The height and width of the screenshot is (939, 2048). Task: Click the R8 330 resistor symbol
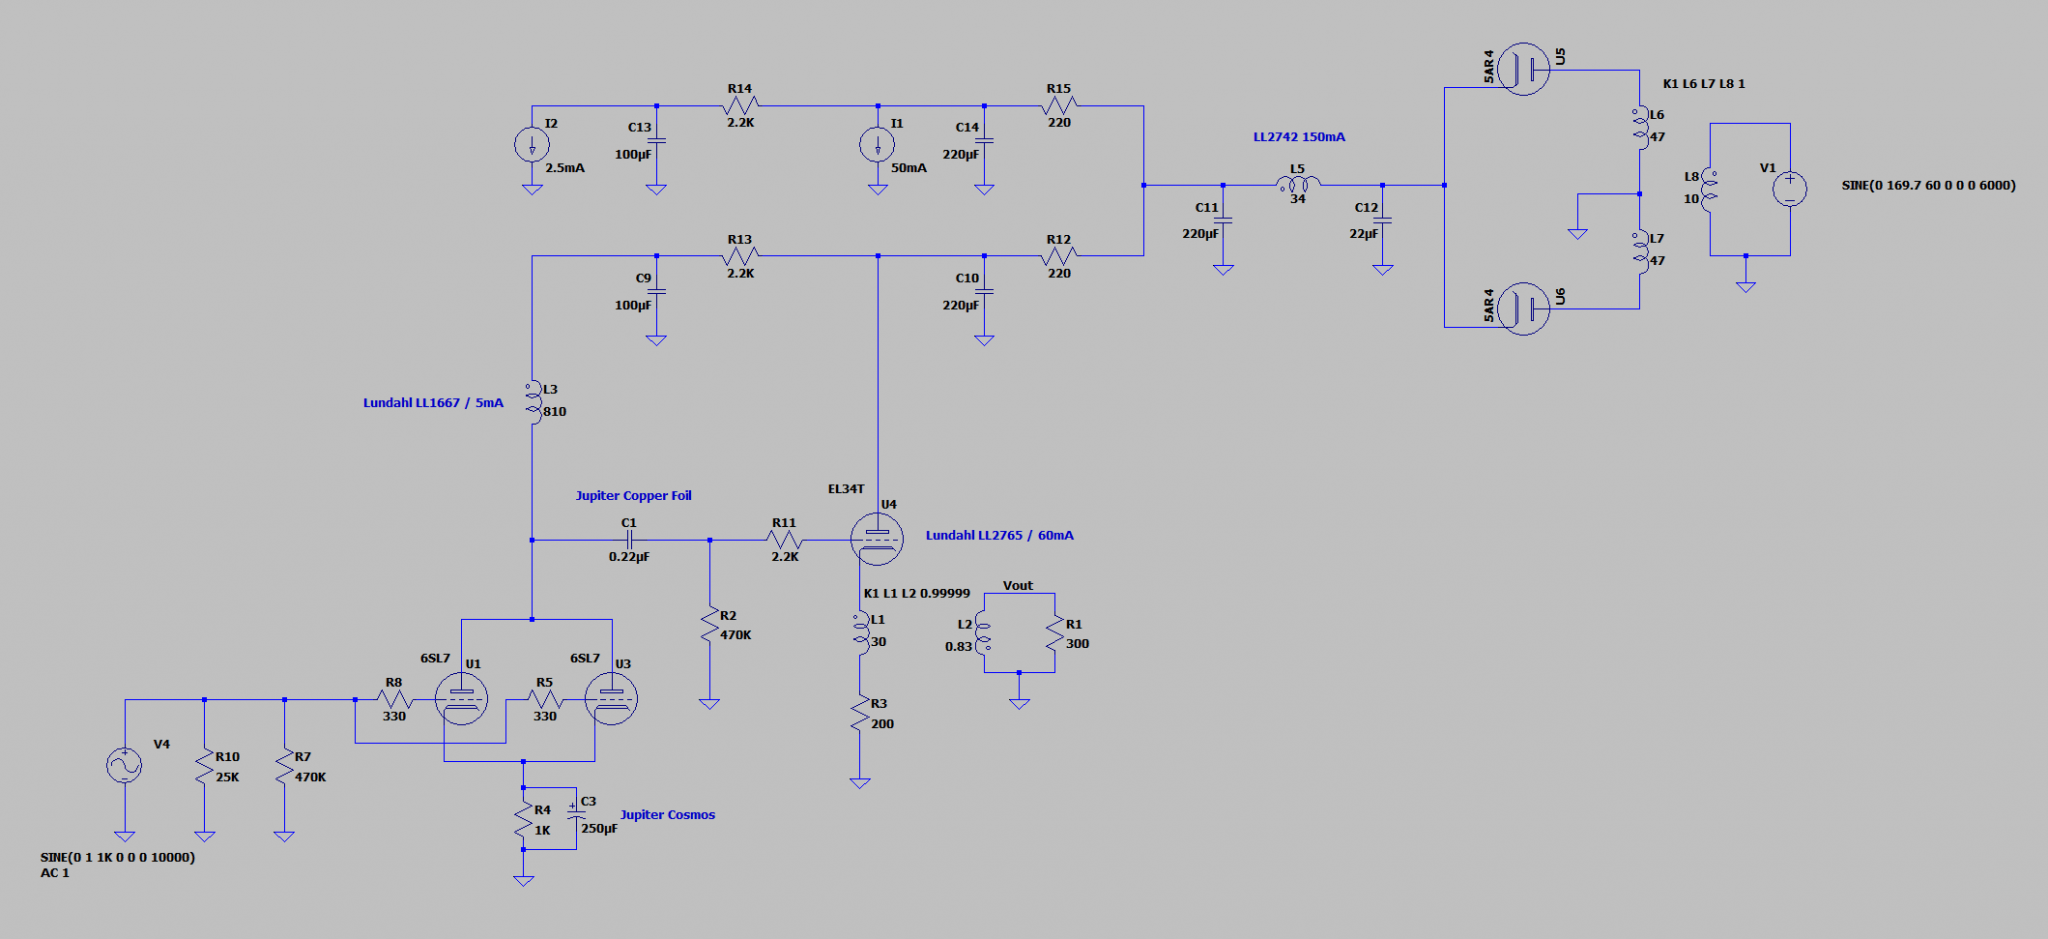pos(394,699)
